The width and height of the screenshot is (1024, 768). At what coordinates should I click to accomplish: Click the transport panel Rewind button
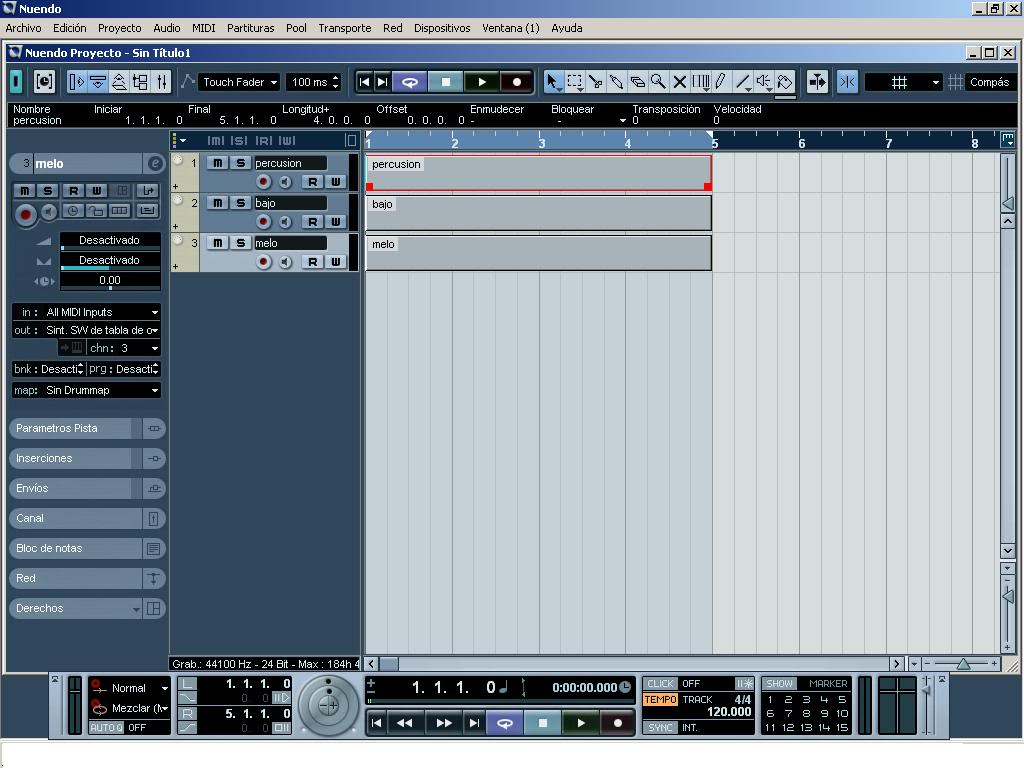pyautogui.click(x=405, y=723)
